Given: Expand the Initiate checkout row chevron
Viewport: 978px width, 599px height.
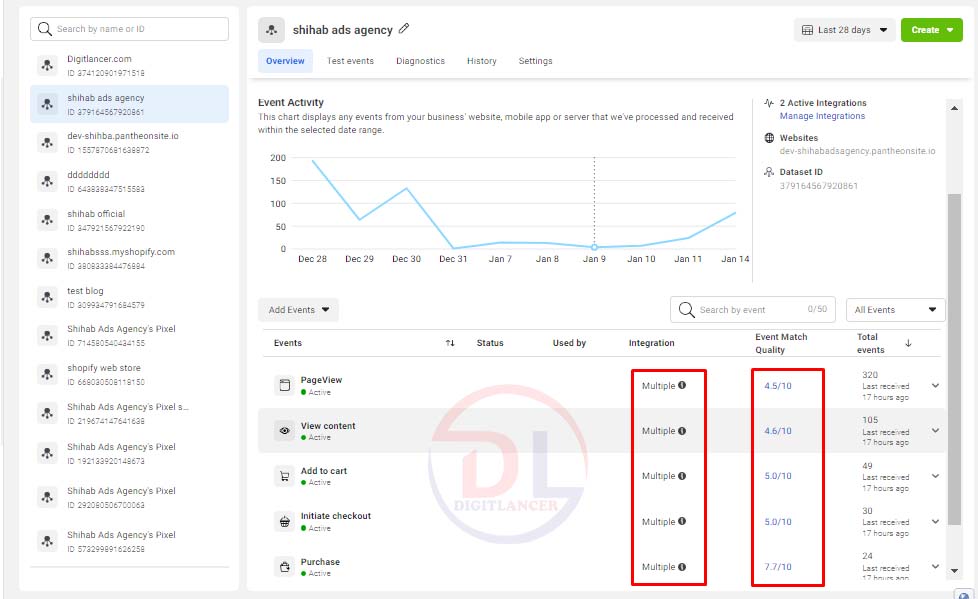Looking at the screenshot, I should pyautogui.click(x=936, y=522).
